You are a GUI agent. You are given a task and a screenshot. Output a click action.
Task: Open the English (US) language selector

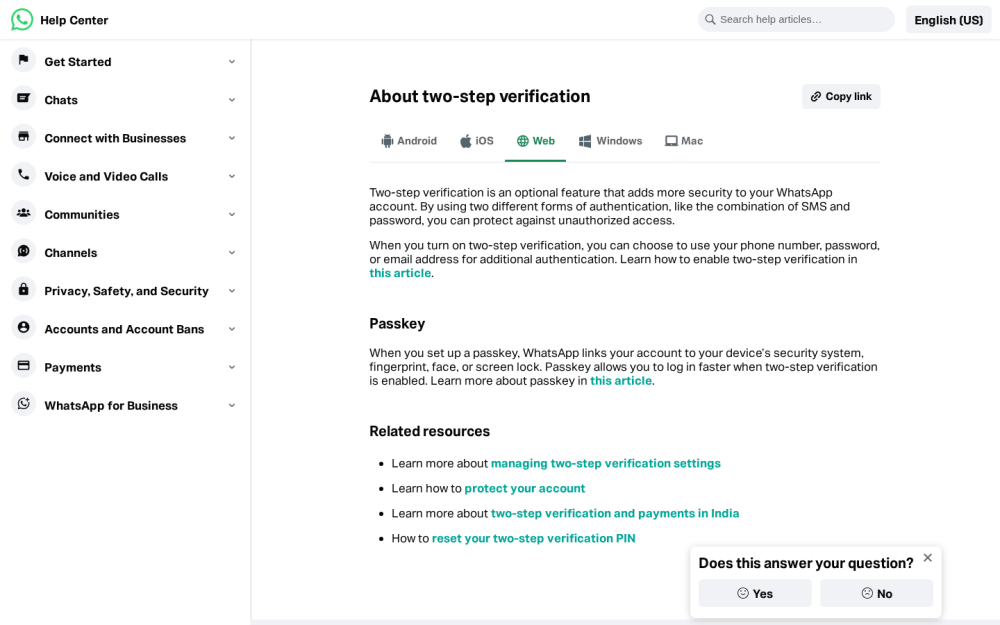click(948, 20)
